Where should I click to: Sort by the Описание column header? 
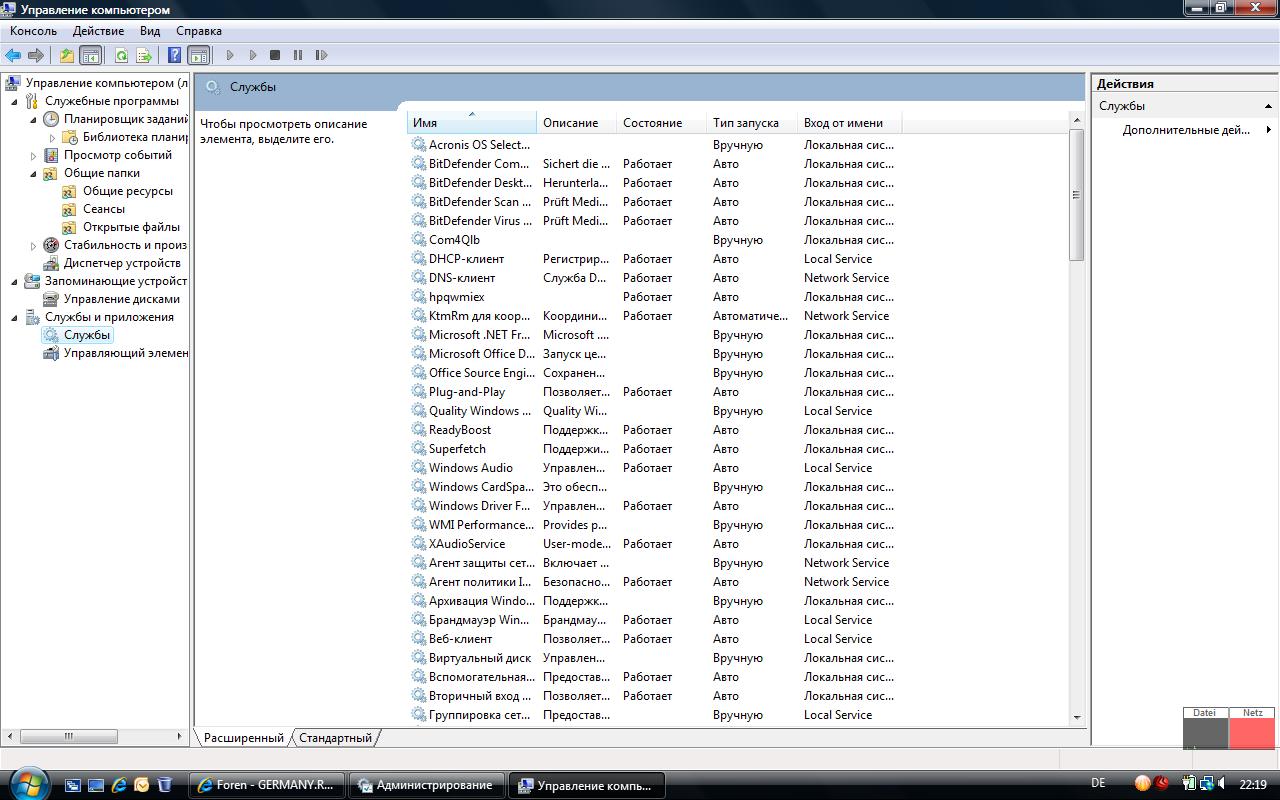click(x=577, y=123)
